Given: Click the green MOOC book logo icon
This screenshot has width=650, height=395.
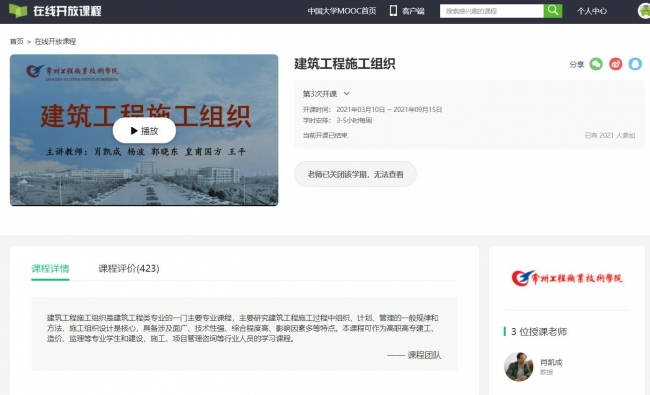Looking at the screenshot, I should (18, 11).
